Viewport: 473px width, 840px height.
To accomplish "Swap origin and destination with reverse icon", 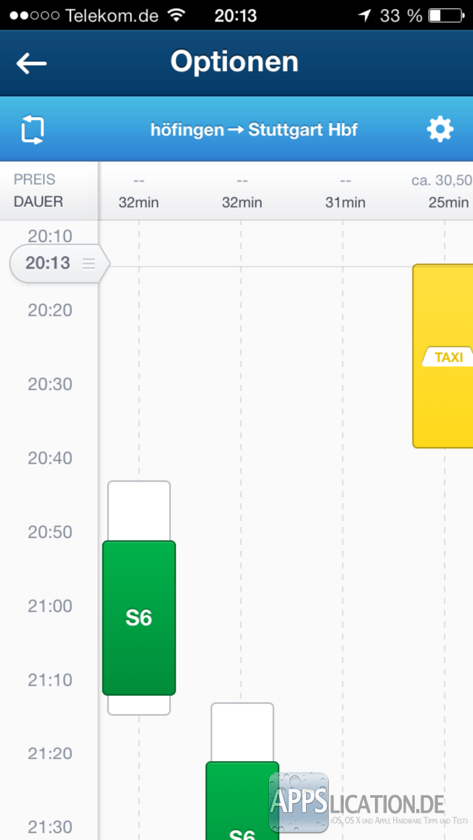I will coord(32,130).
